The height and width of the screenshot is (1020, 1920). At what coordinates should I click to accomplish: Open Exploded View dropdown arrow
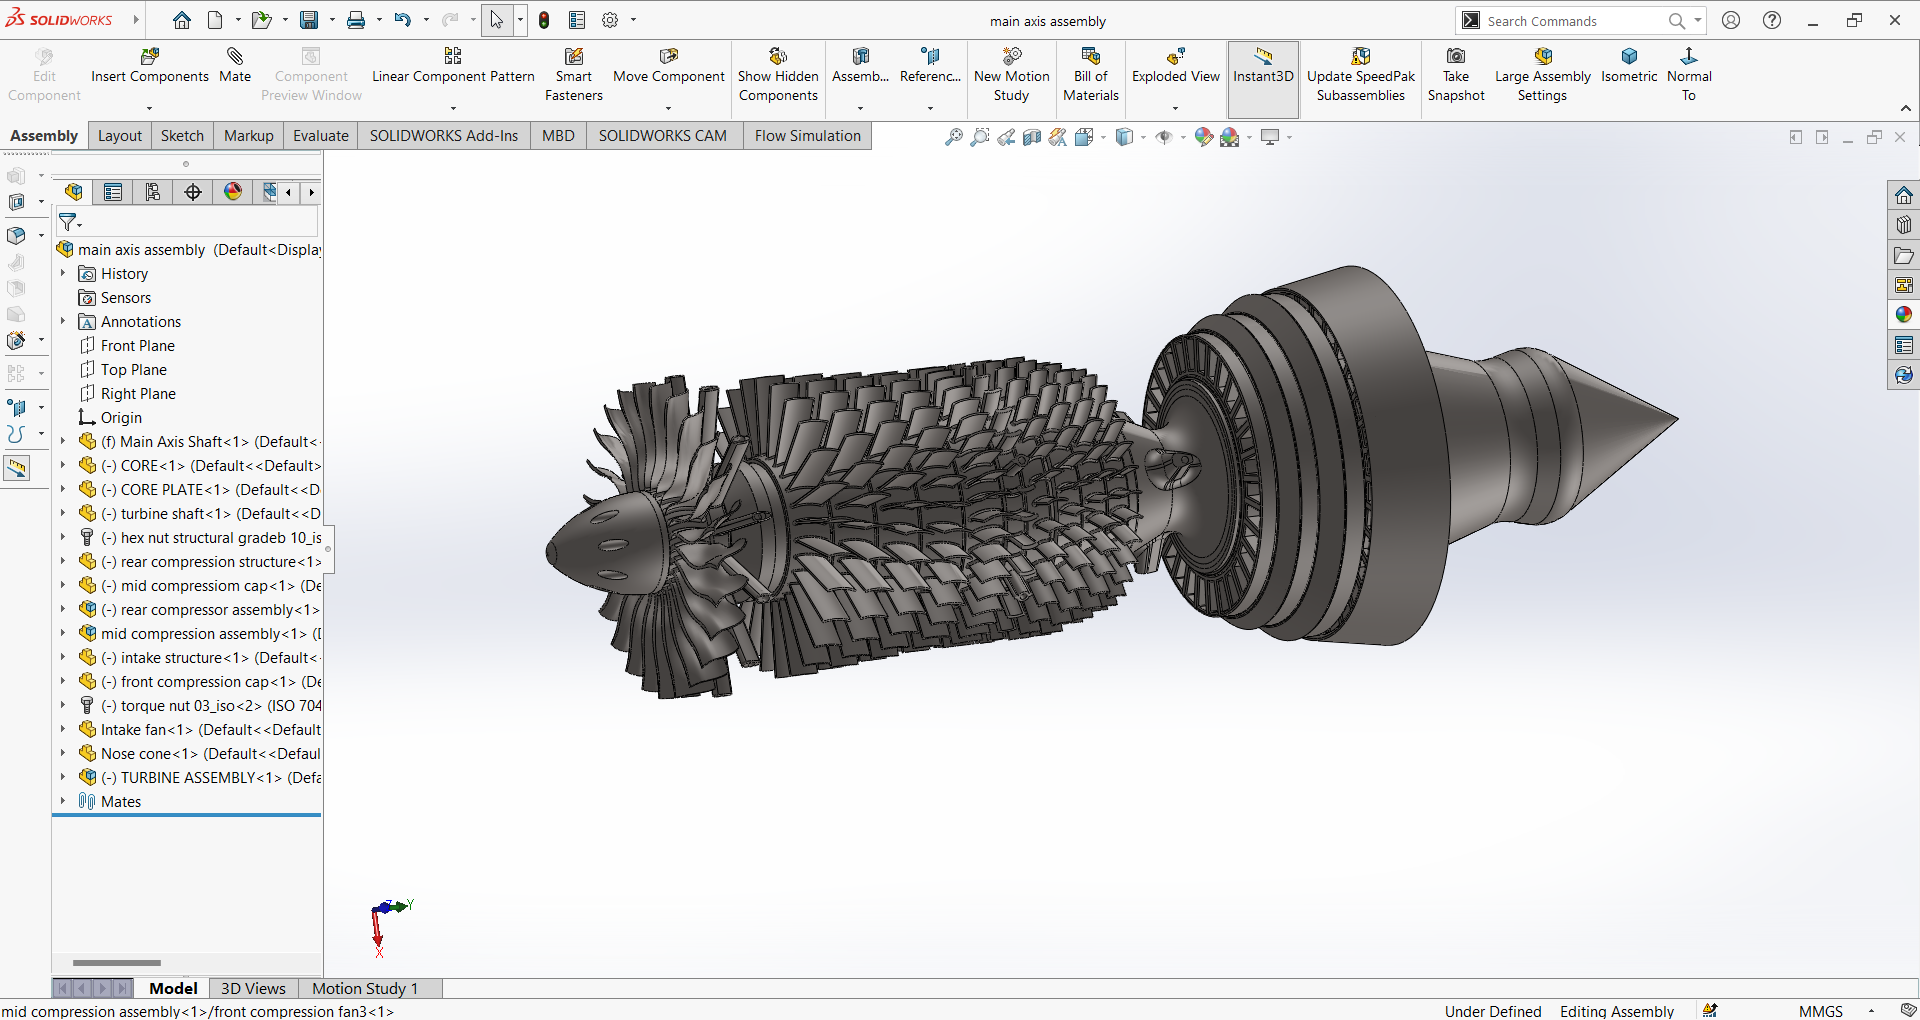1176,108
